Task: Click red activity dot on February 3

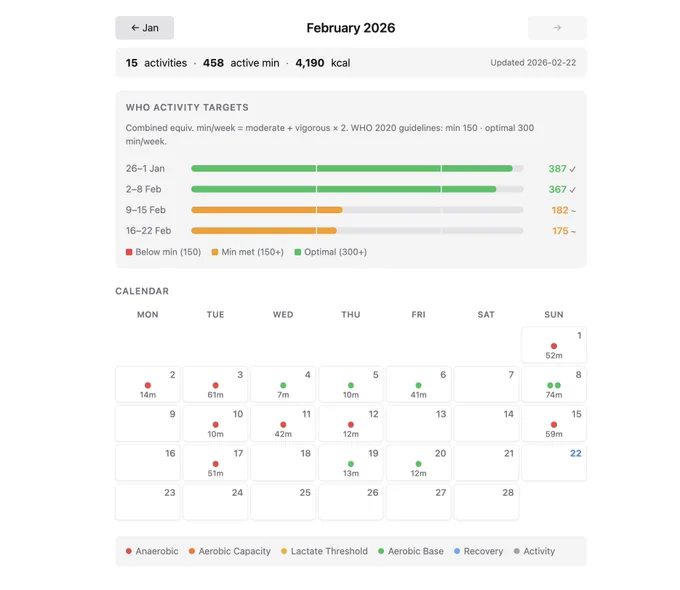Action: pos(216,385)
